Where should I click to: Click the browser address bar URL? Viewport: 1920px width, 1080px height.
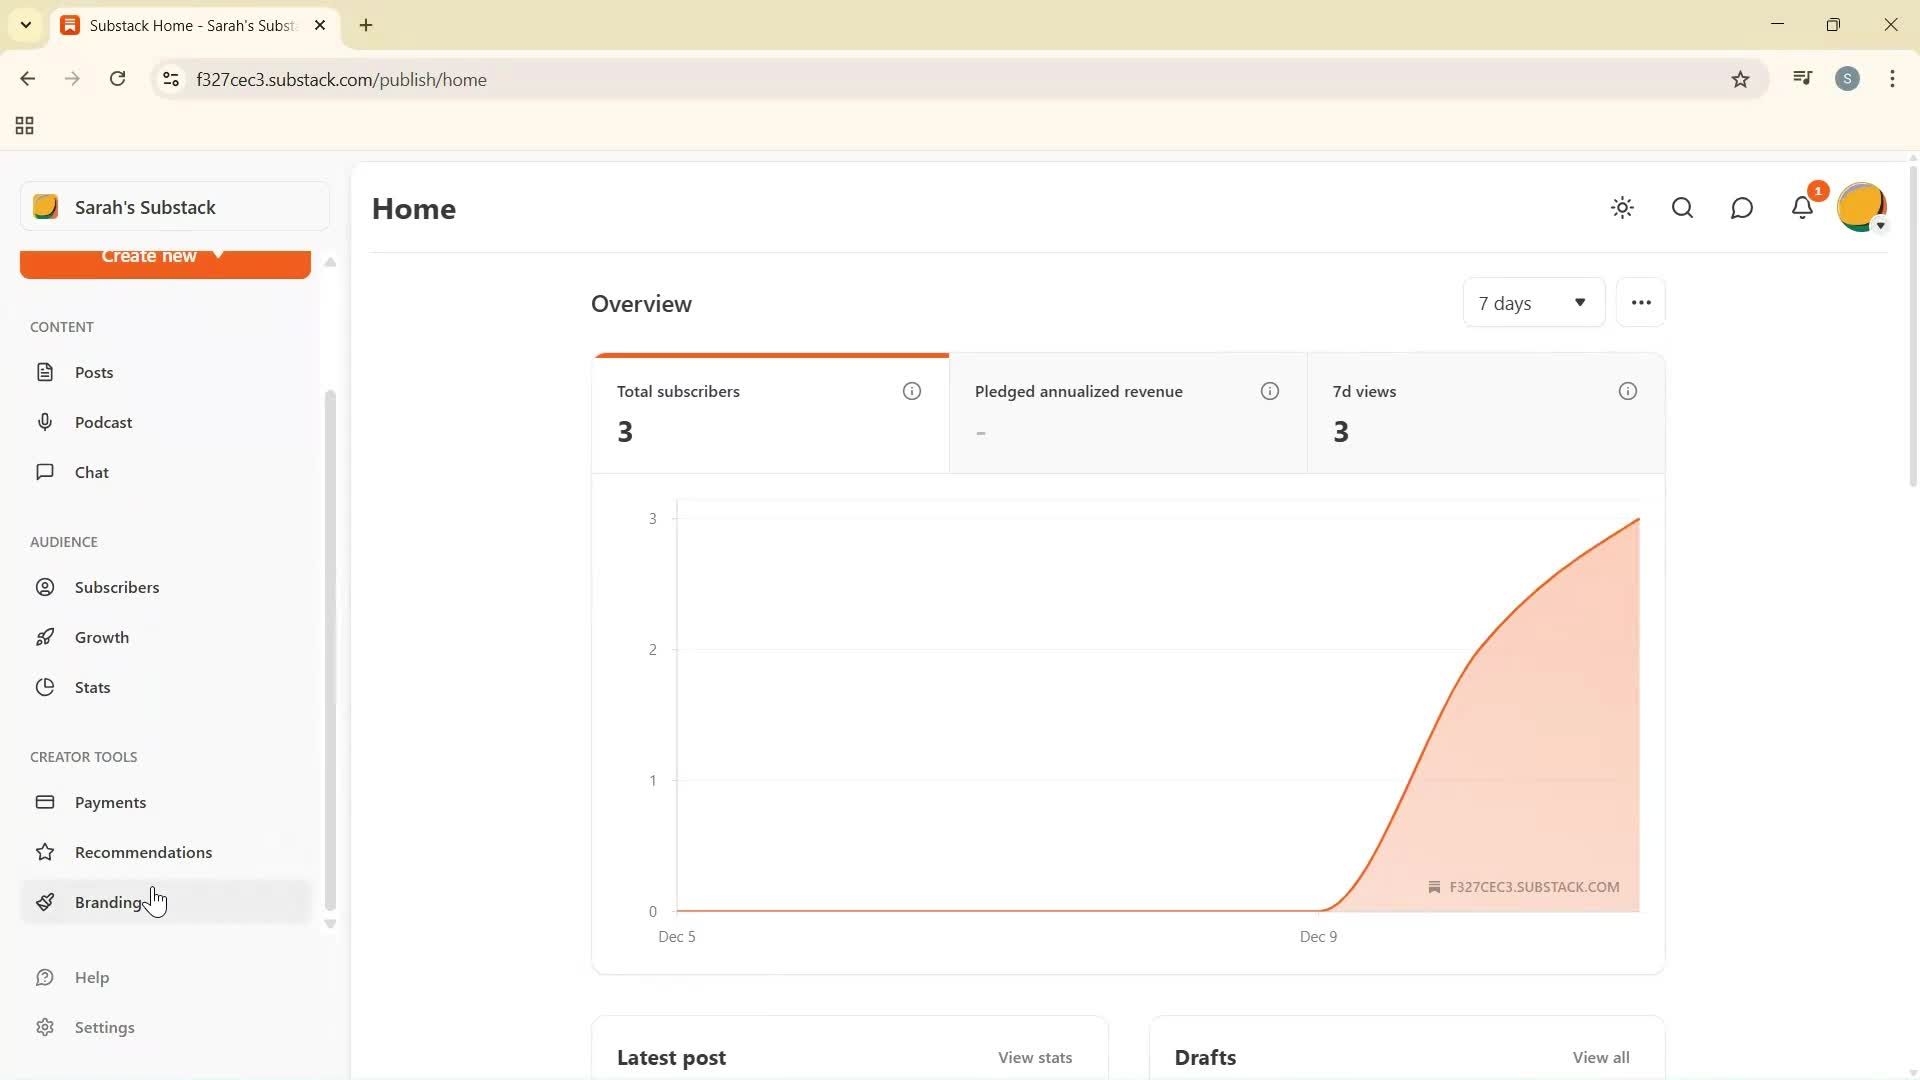pos(342,80)
